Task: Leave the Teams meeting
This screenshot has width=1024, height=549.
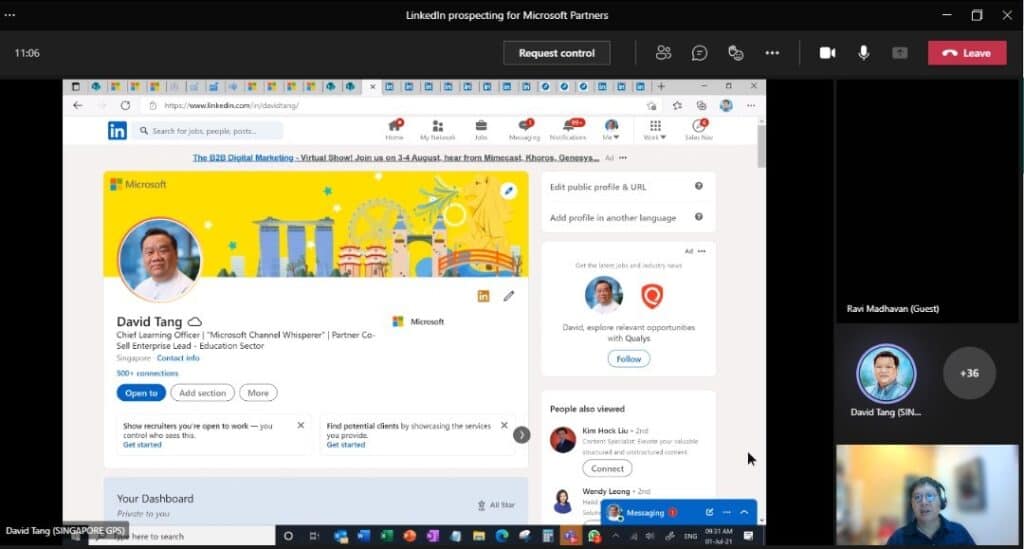Action: click(966, 53)
